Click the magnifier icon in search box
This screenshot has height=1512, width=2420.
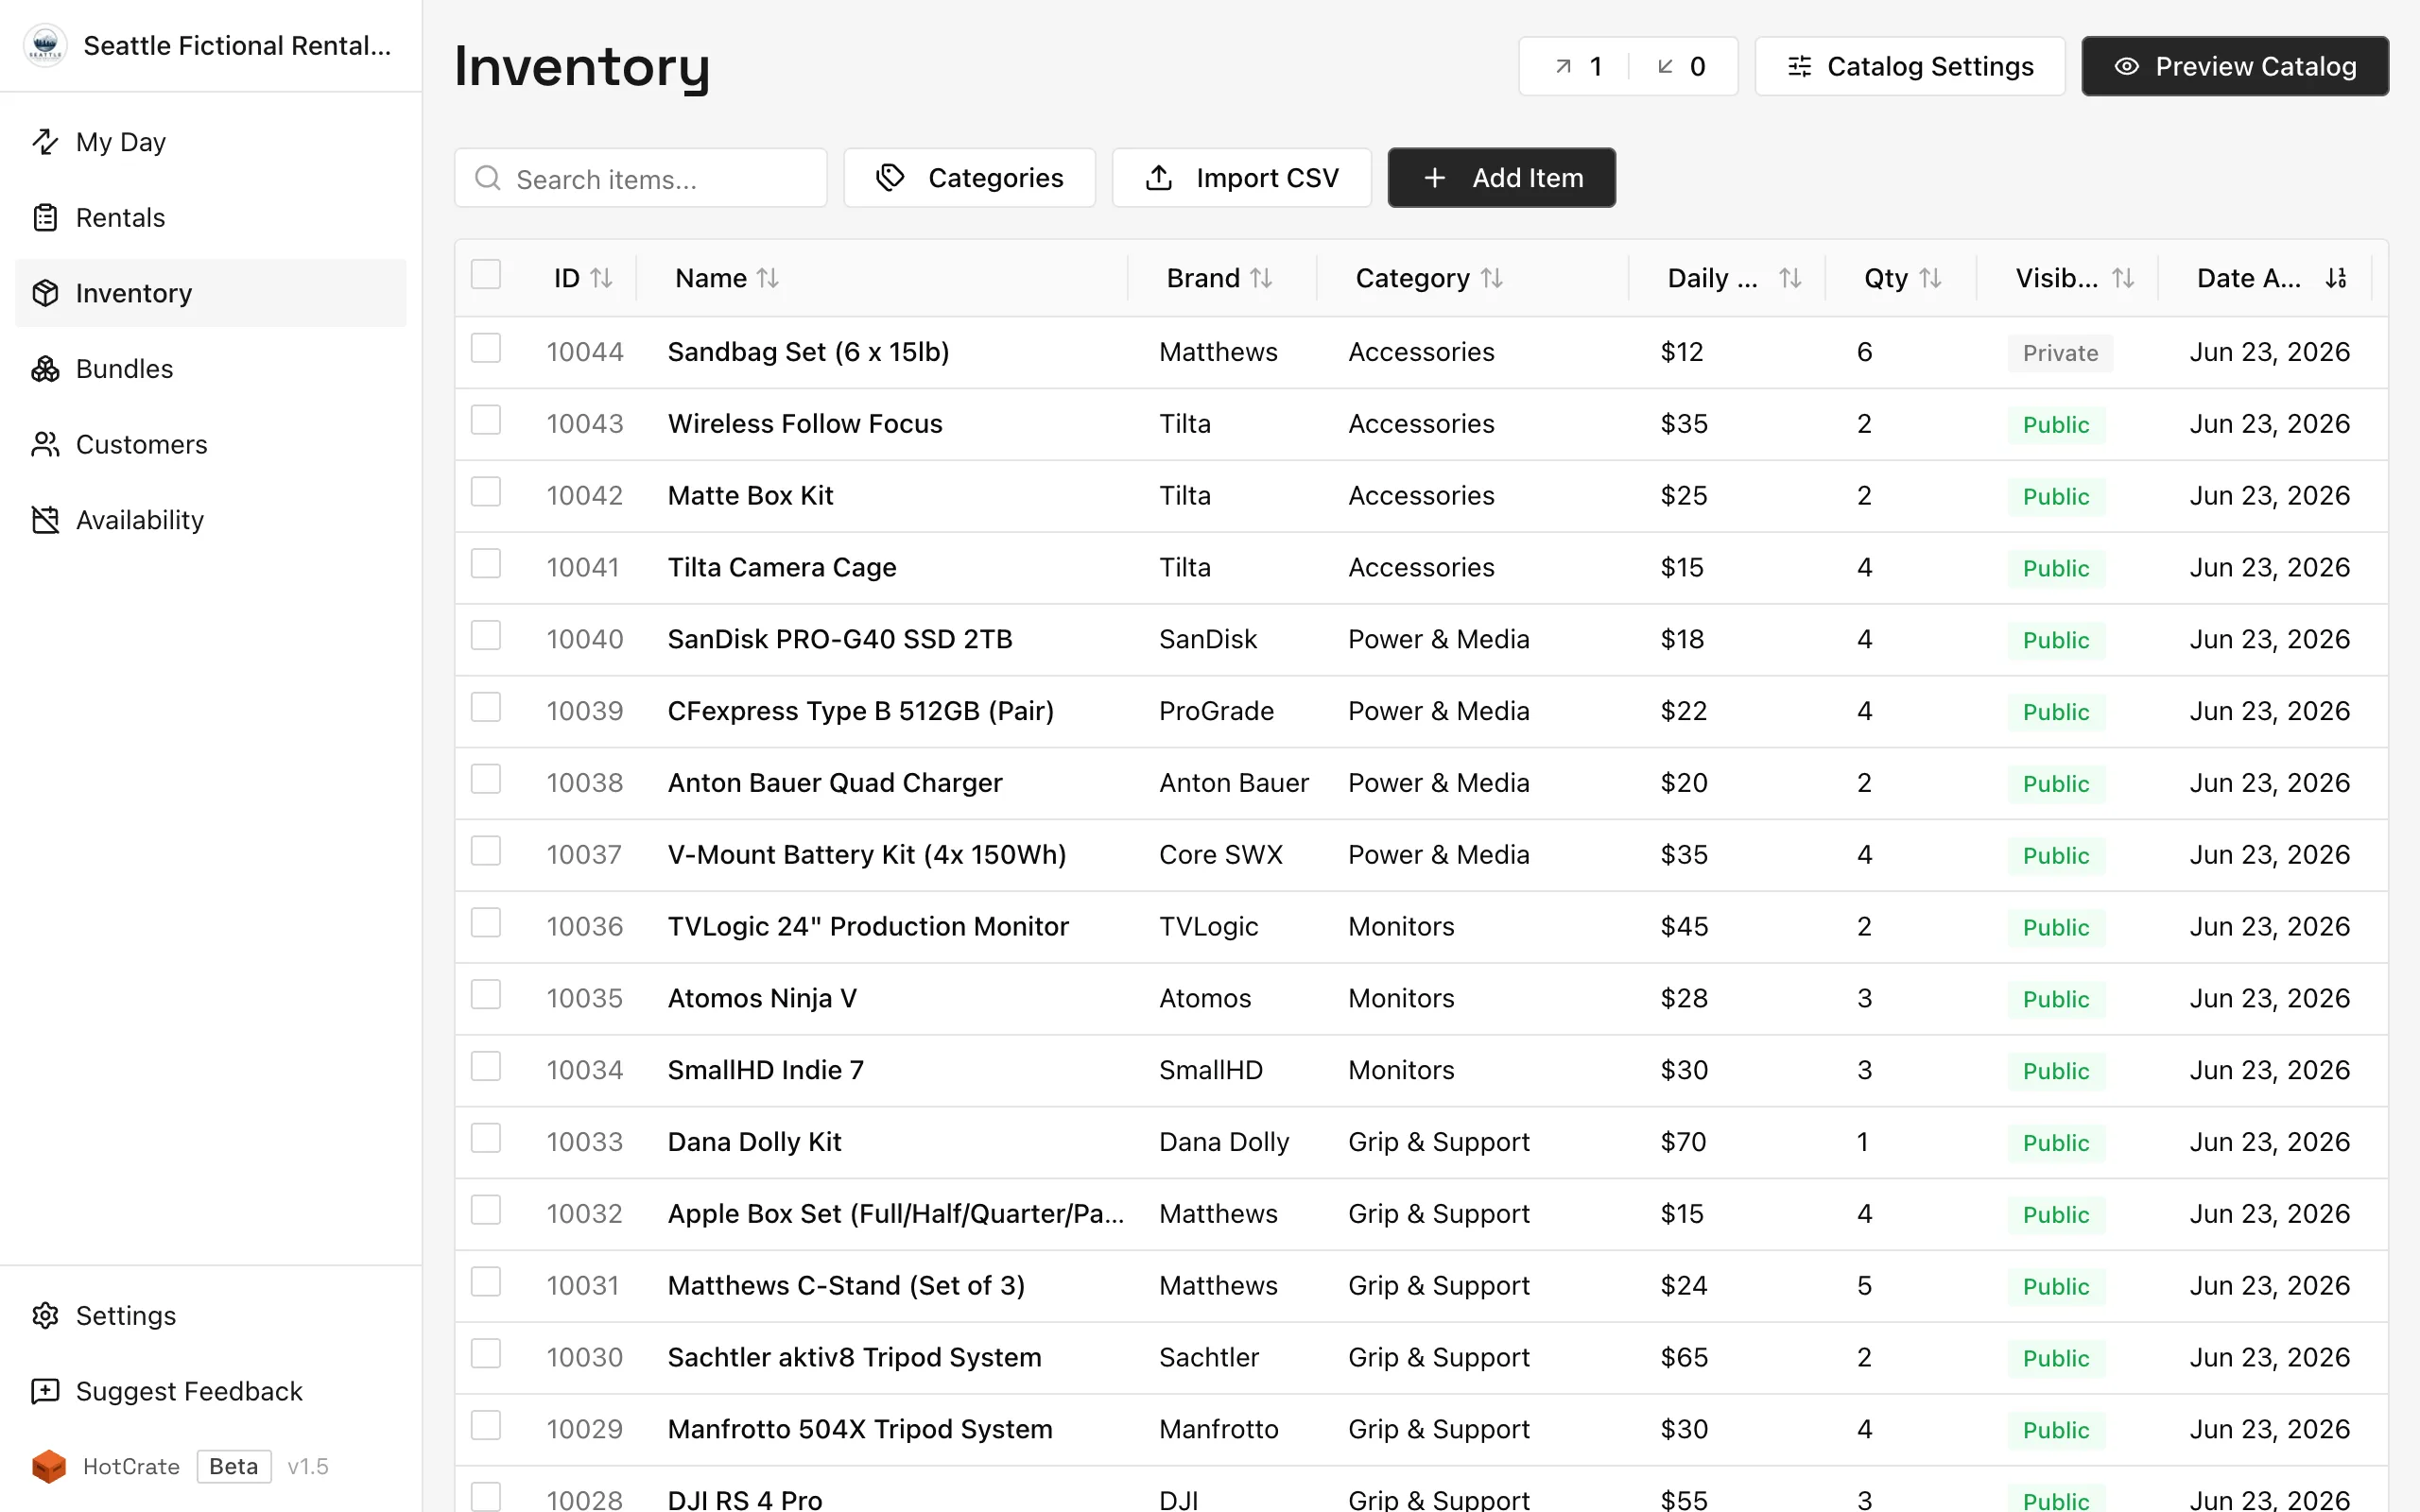[488, 178]
